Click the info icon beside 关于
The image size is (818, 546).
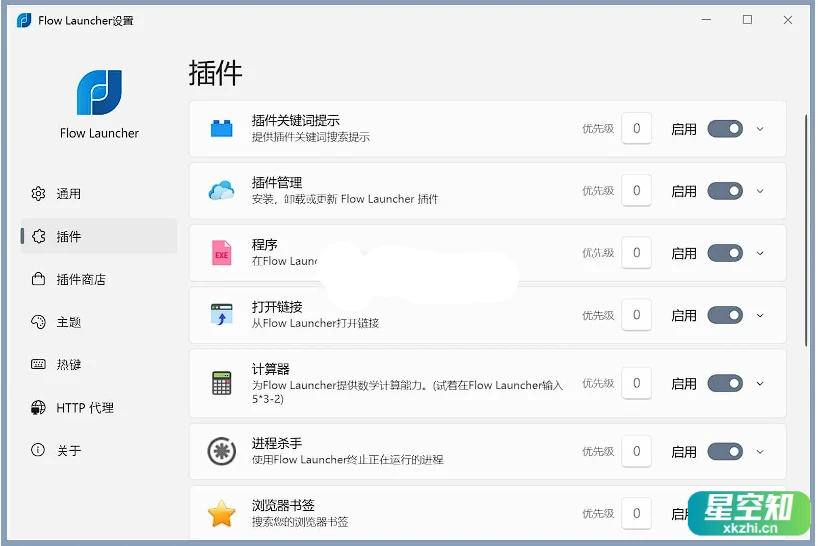[x=38, y=450]
